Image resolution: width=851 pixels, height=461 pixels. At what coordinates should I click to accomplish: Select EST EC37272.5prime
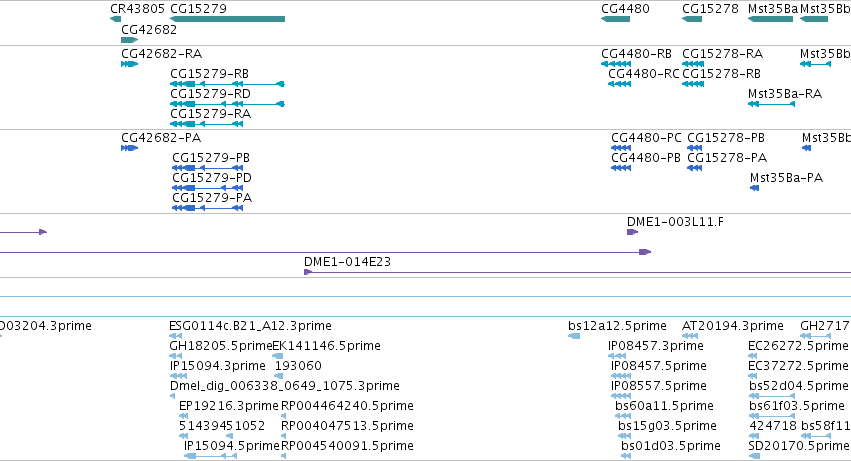[798, 367]
